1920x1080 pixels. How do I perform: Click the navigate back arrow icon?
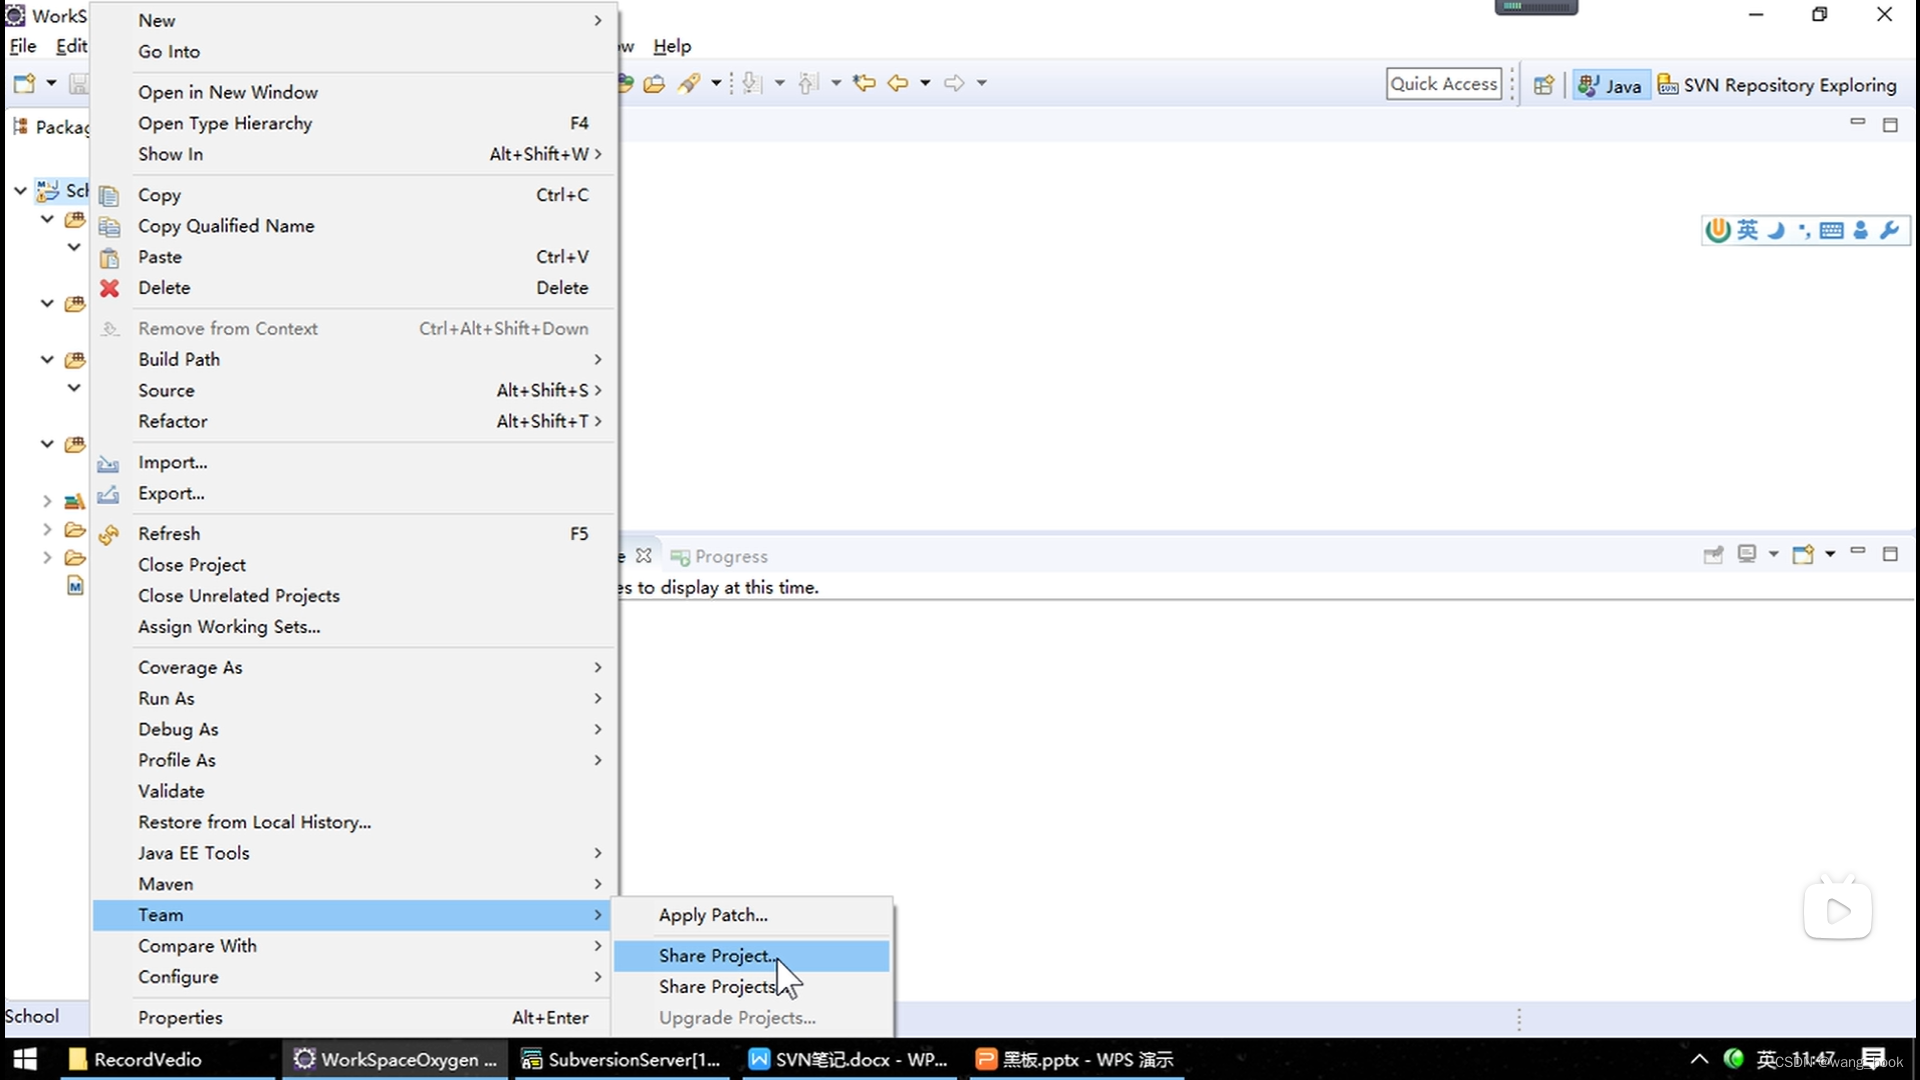(899, 83)
